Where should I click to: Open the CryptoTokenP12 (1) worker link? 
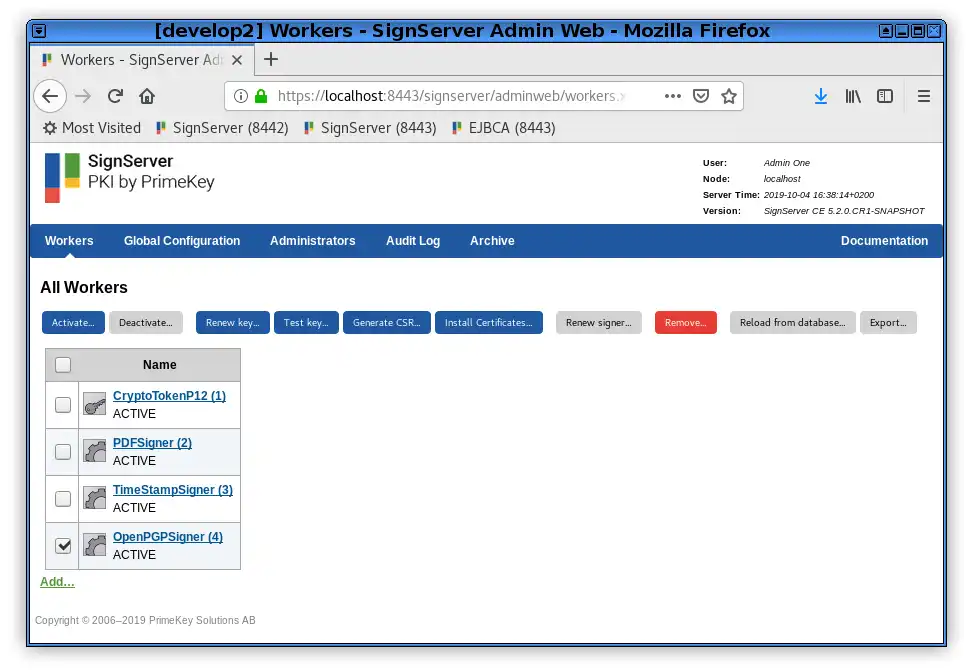click(169, 395)
